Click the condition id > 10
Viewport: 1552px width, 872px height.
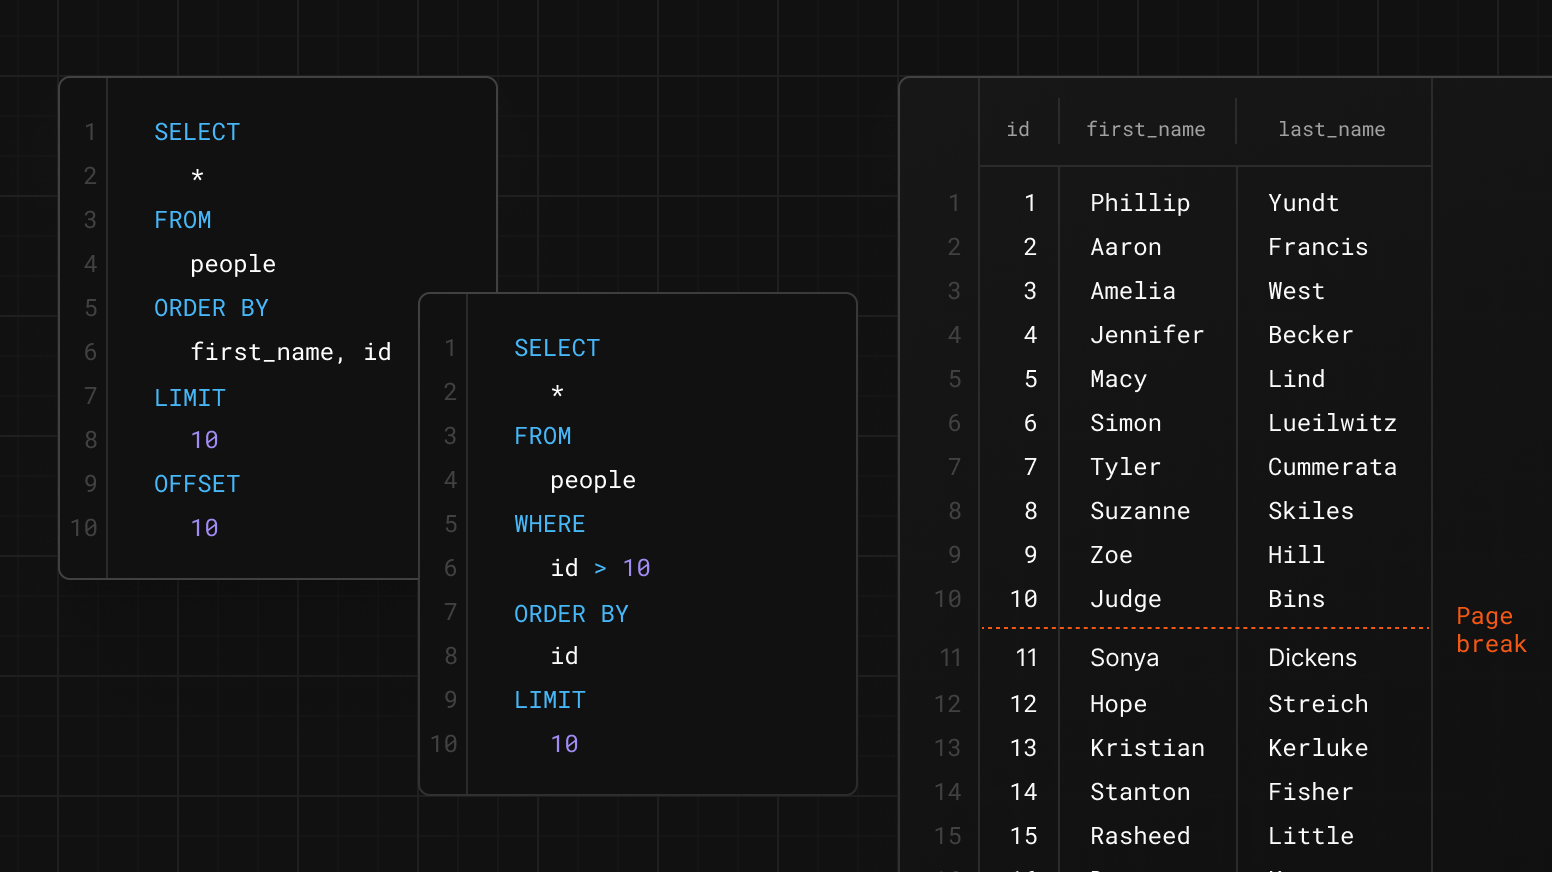click(598, 567)
